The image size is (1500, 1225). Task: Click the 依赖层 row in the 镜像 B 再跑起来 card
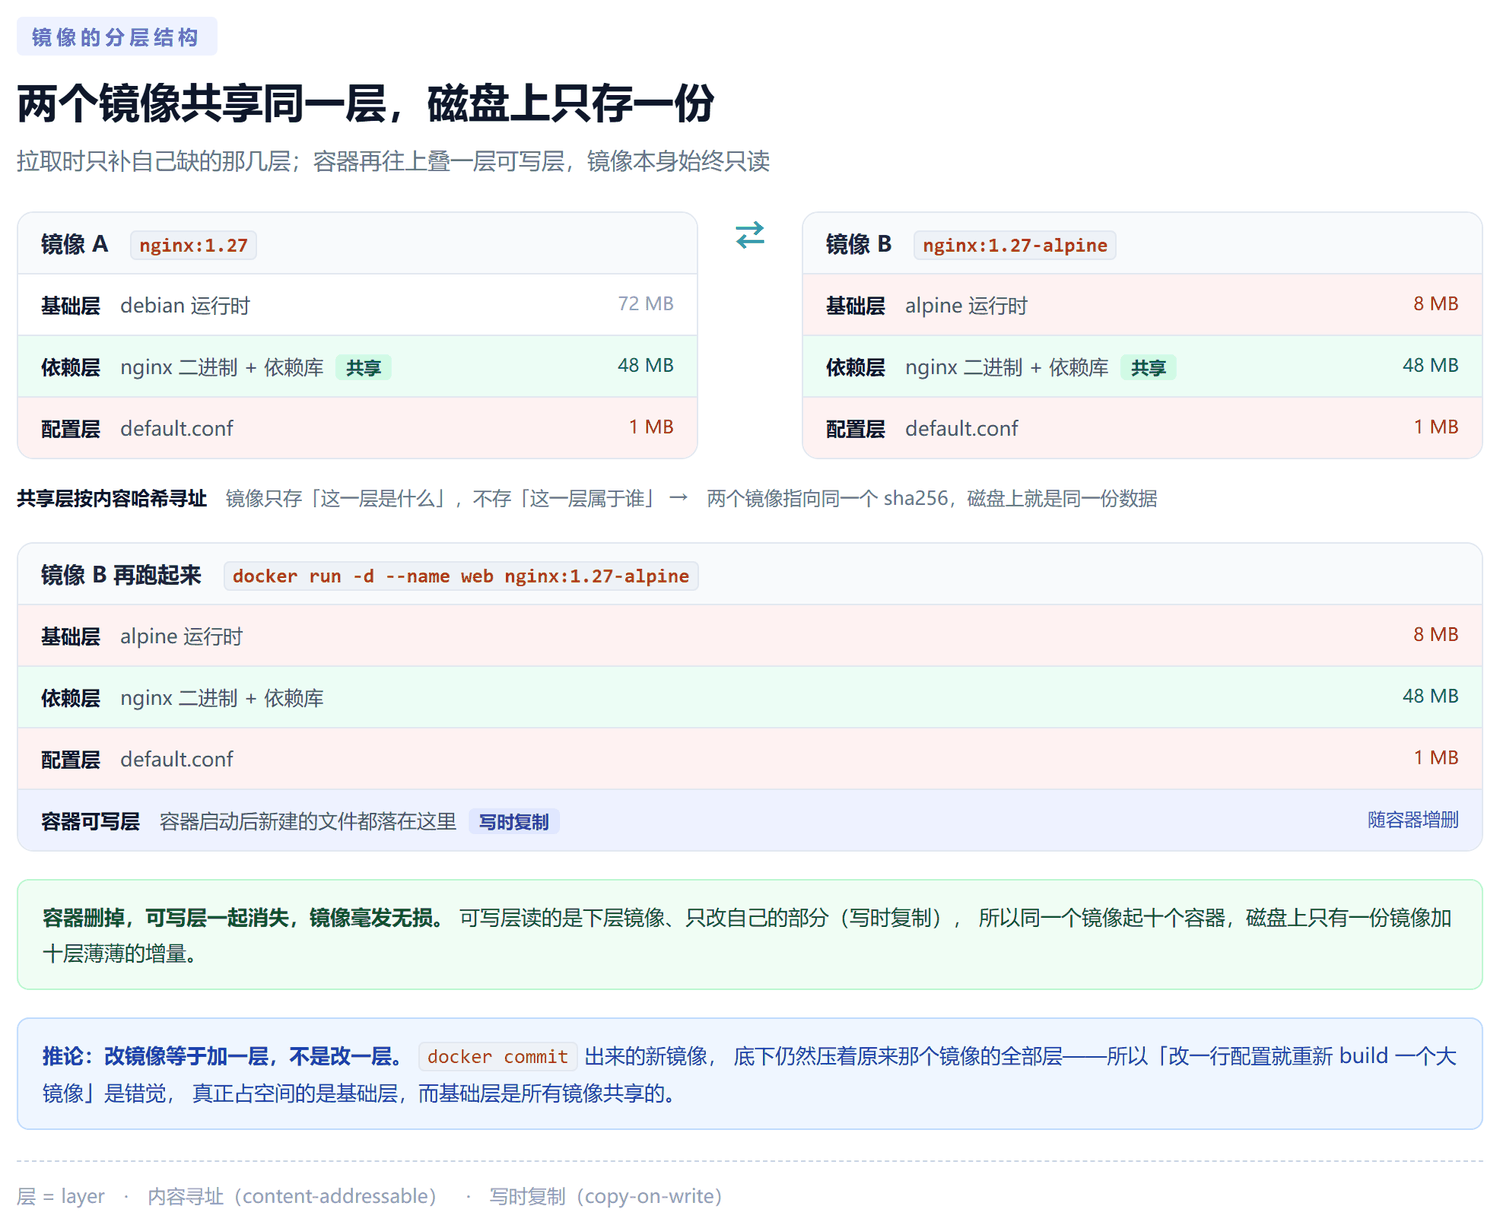pyautogui.click(x=750, y=697)
